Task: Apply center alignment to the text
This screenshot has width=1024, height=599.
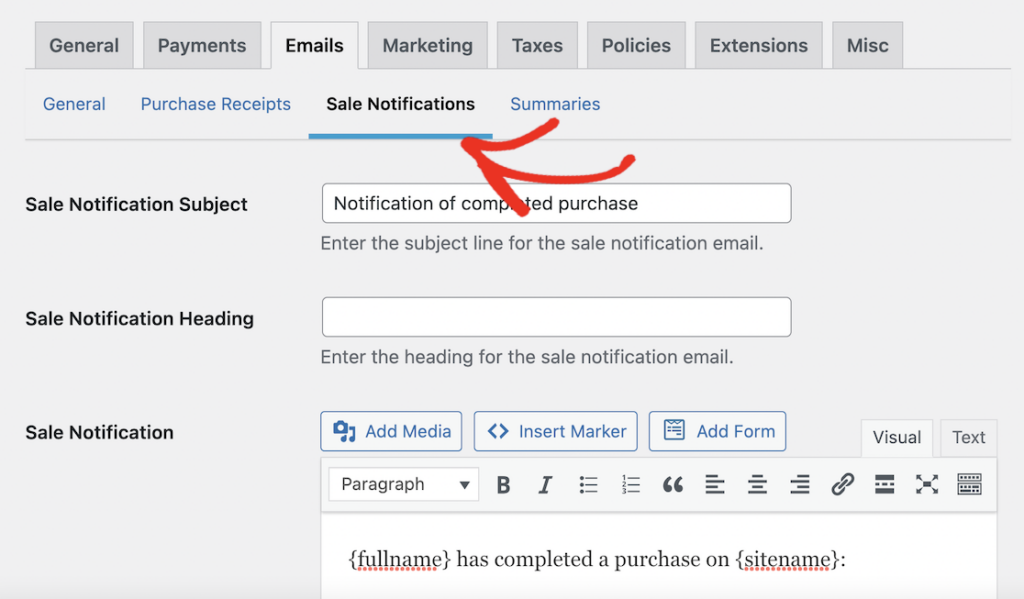Action: tap(757, 485)
